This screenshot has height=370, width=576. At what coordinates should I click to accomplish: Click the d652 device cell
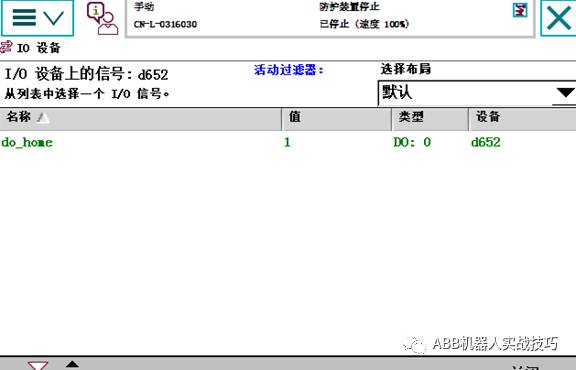tap(486, 142)
